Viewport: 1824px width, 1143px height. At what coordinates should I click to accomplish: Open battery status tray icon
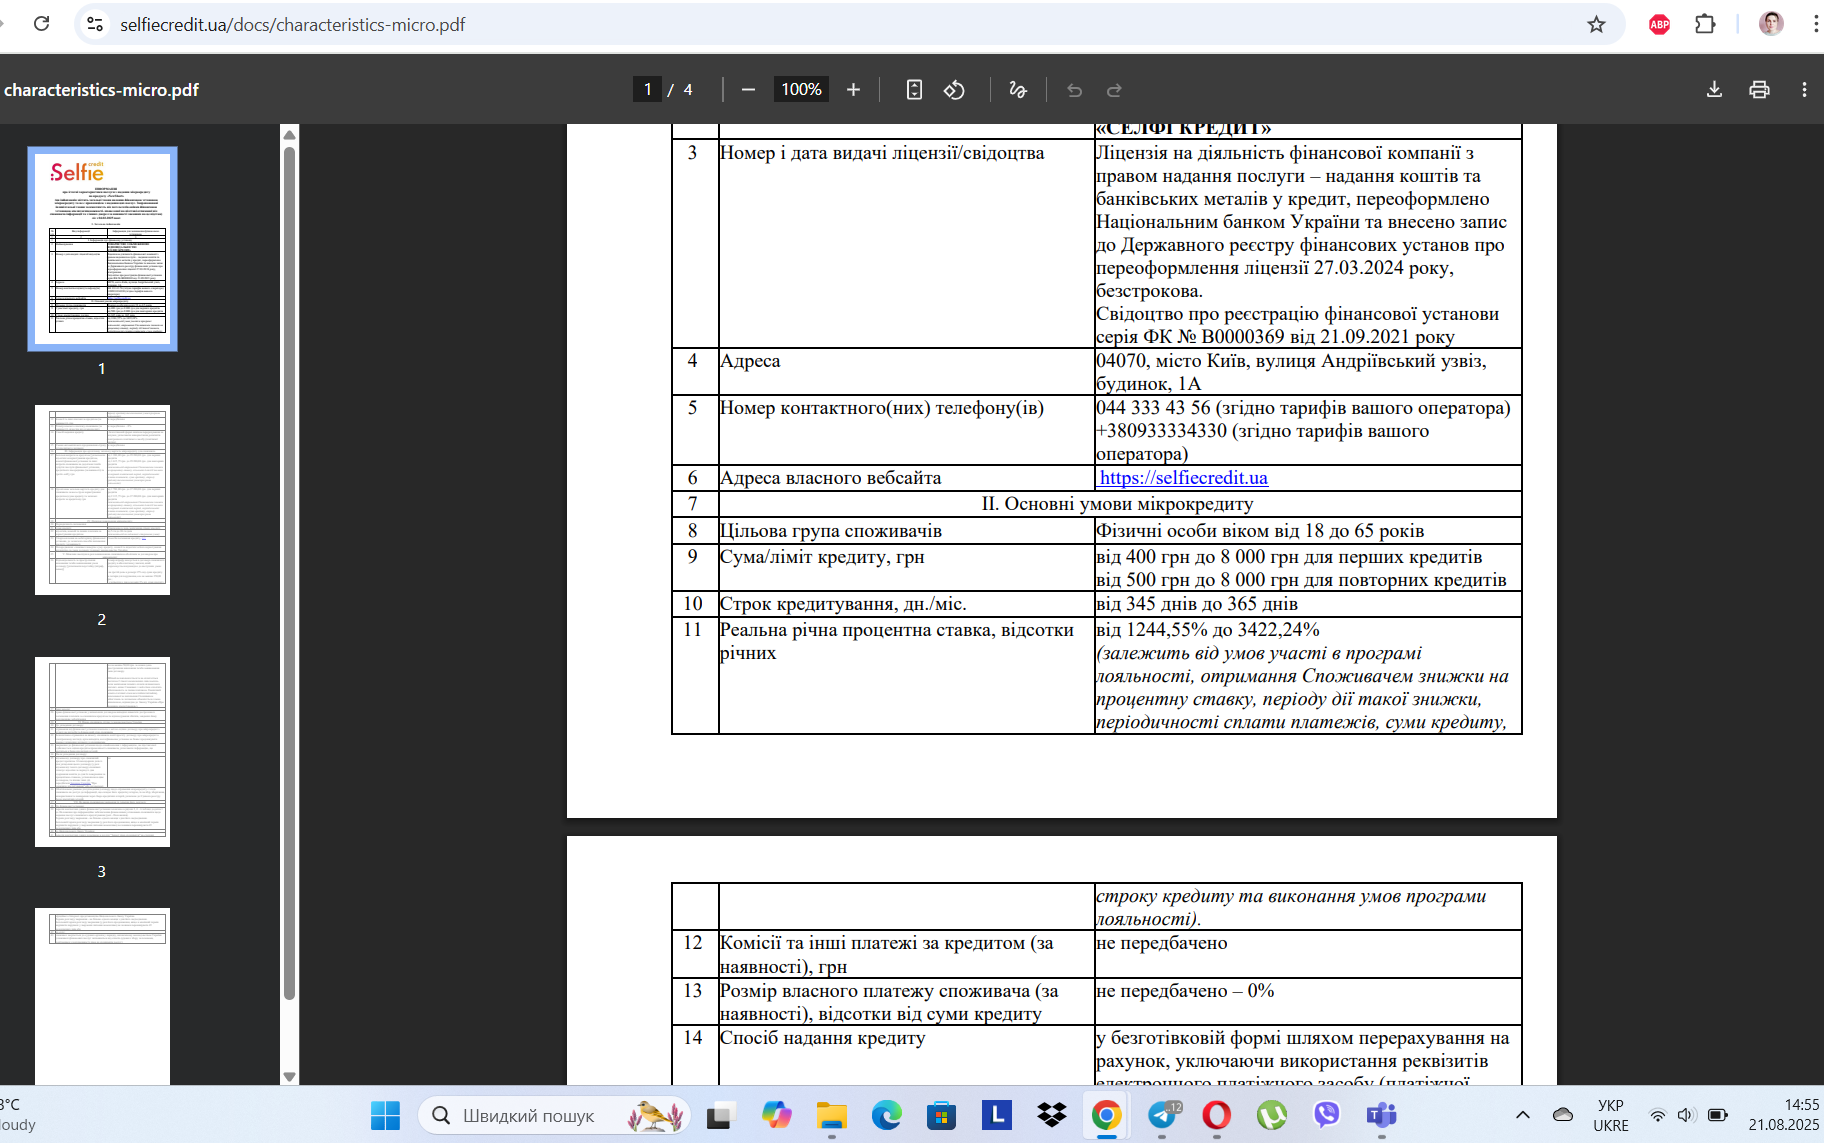point(1718,1115)
